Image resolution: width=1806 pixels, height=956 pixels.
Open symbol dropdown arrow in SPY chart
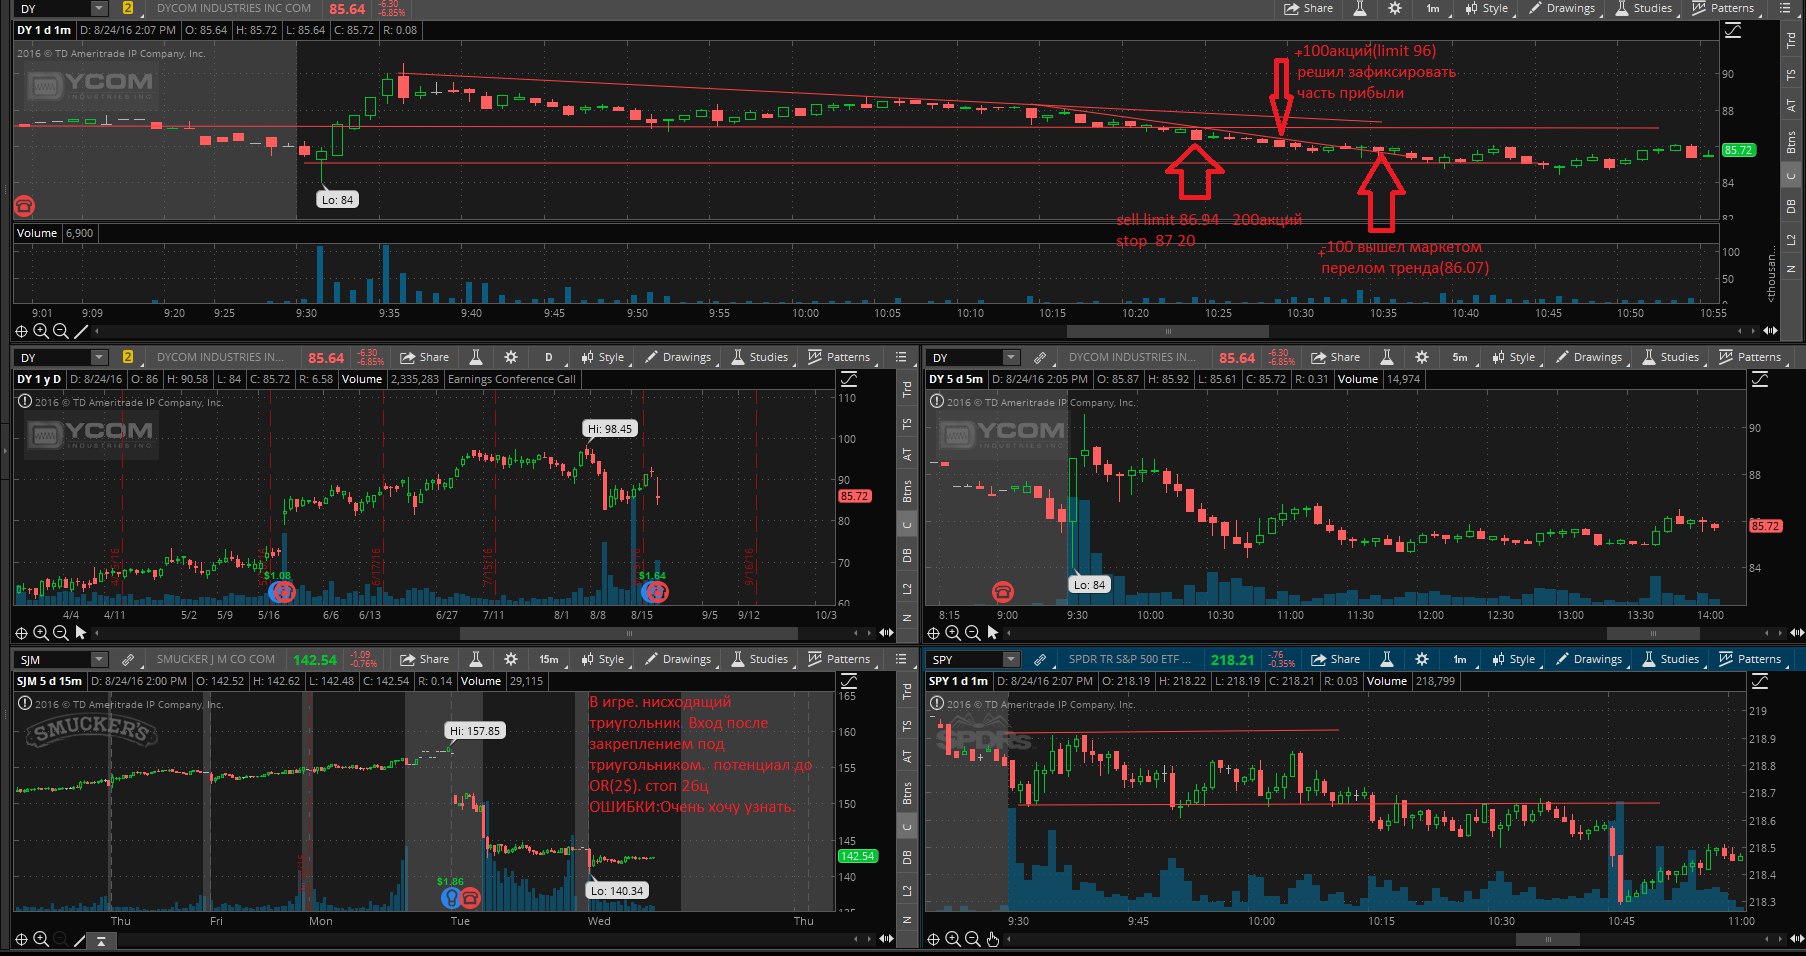click(1010, 660)
